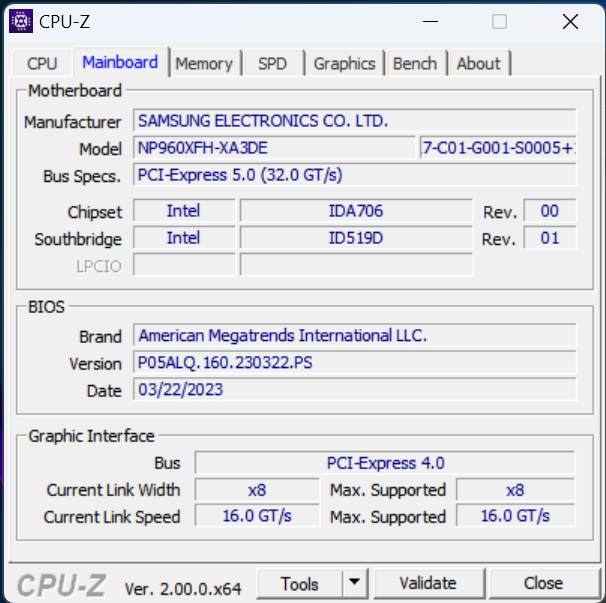Open the Memory tab

204,63
